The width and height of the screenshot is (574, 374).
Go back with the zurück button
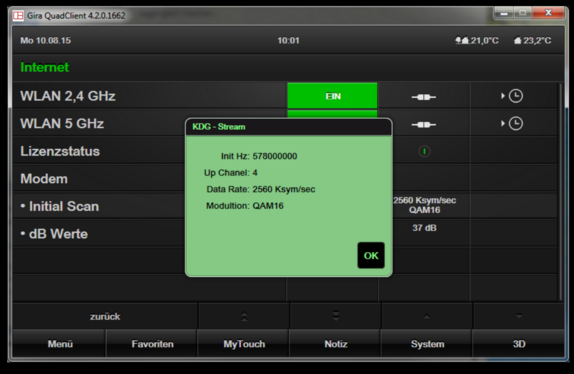coord(105,317)
